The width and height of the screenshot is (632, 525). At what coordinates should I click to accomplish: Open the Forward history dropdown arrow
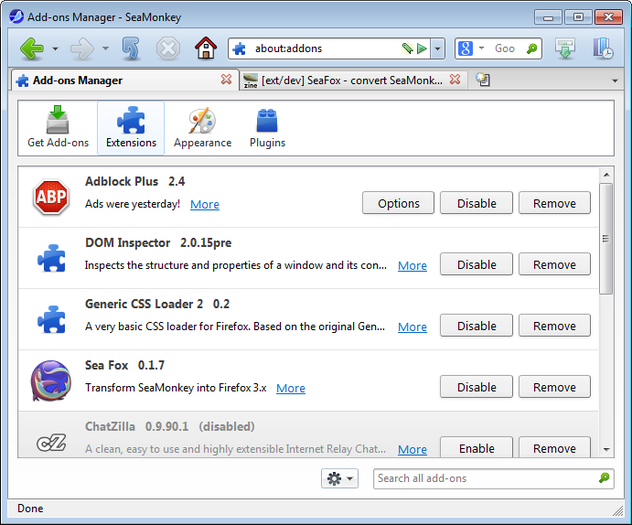(x=106, y=49)
